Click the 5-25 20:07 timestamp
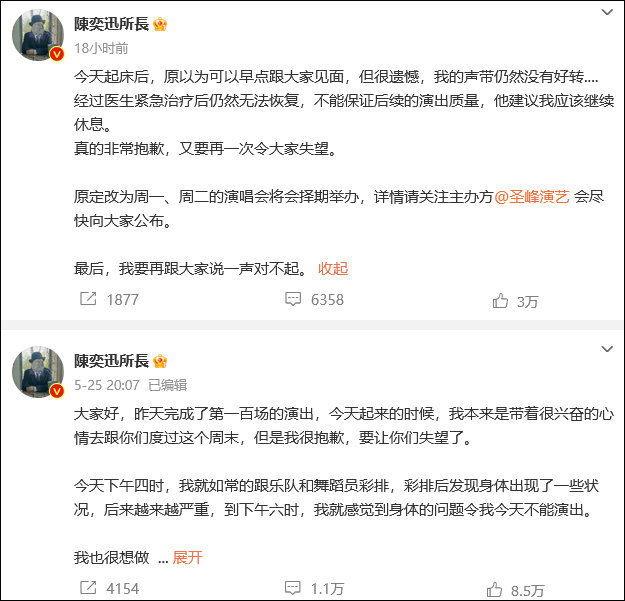The width and height of the screenshot is (625, 601). 107,384
